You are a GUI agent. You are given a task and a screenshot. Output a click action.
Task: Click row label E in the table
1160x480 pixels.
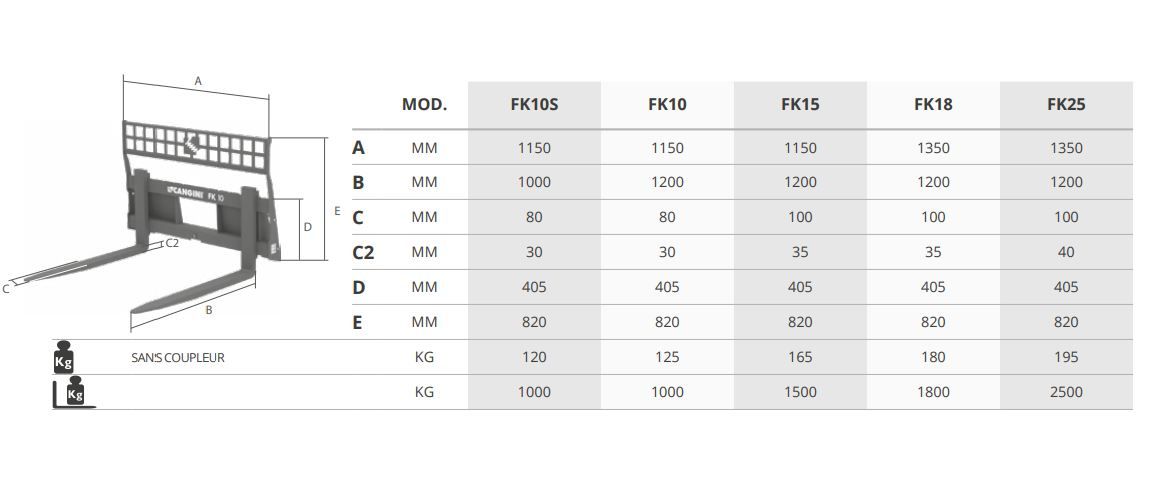click(358, 322)
